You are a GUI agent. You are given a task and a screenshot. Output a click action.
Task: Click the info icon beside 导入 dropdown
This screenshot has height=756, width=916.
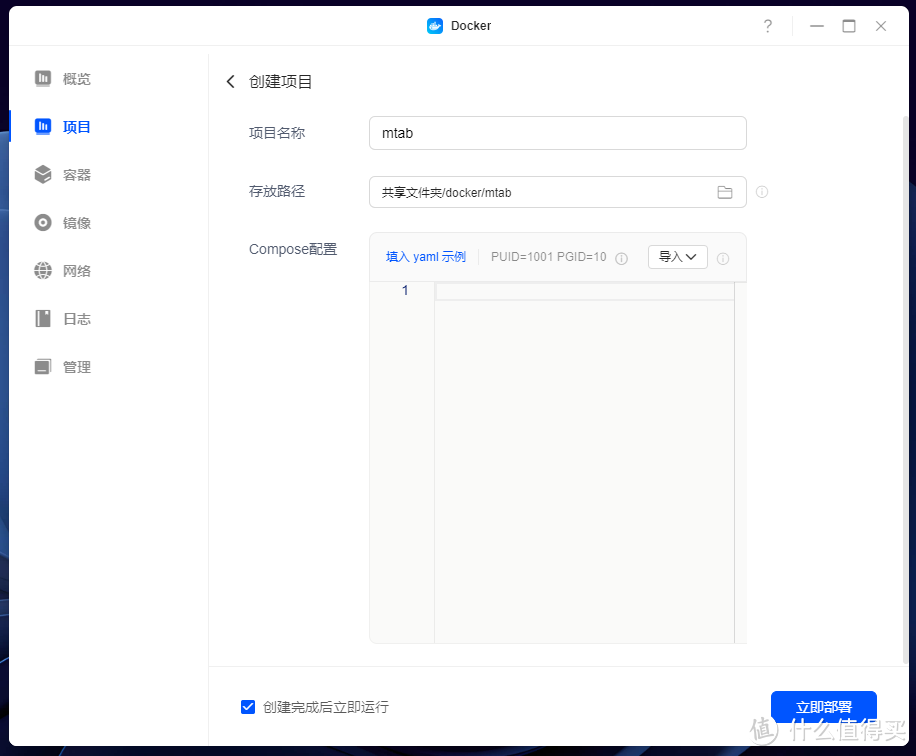723,257
